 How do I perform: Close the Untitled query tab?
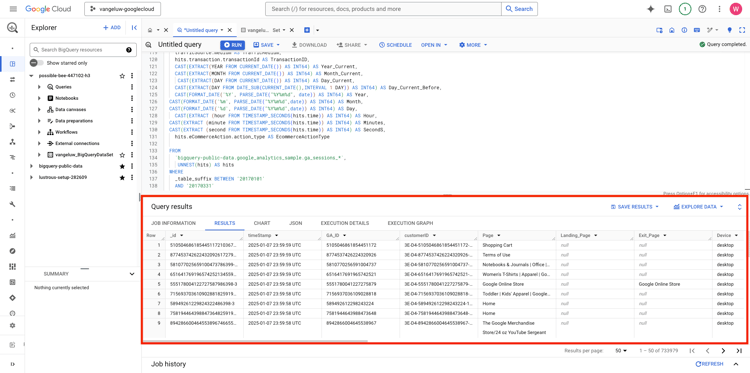[230, 30]
